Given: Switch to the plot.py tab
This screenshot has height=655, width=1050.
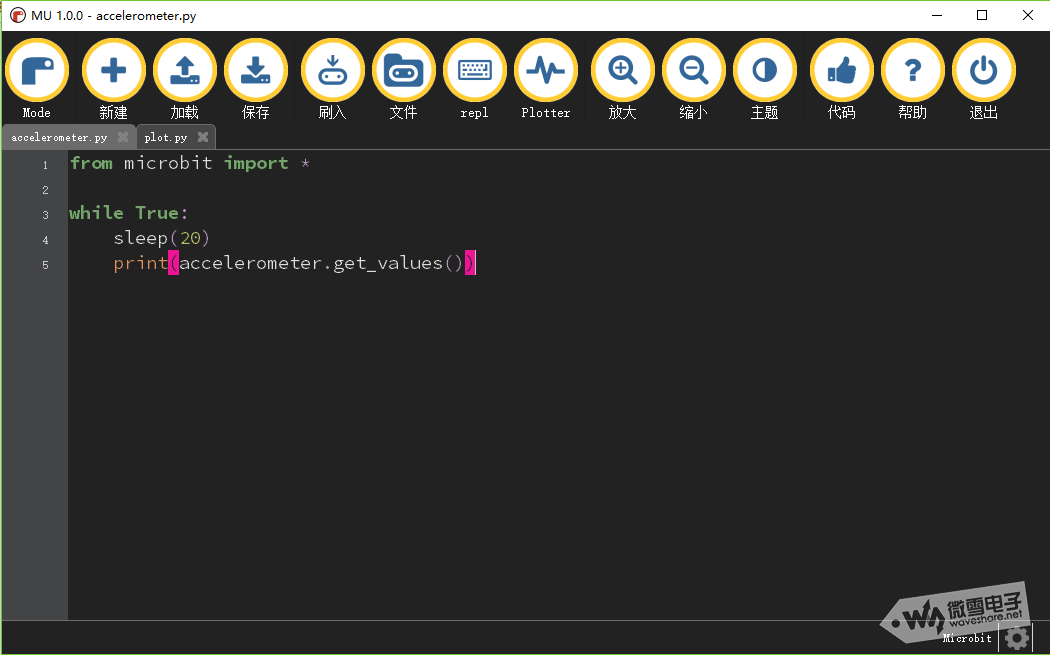Looking at the screenshot, I should (x=166, y=137).
